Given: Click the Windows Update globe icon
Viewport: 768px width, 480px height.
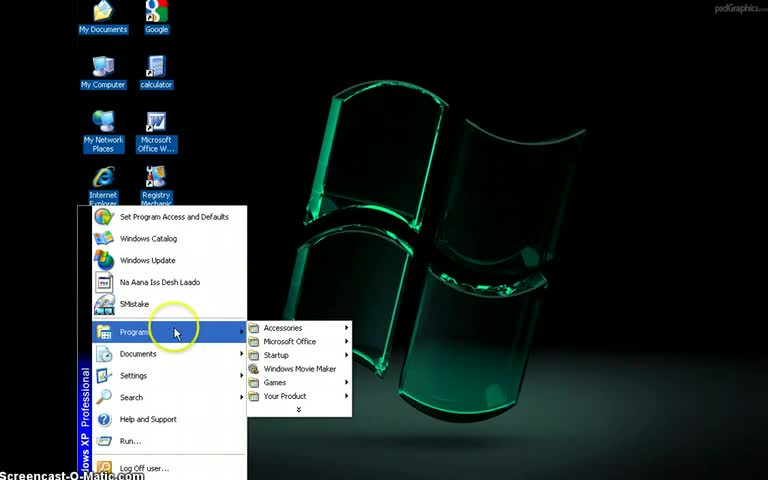Looking at the screenshot, I should coord(104,260).
